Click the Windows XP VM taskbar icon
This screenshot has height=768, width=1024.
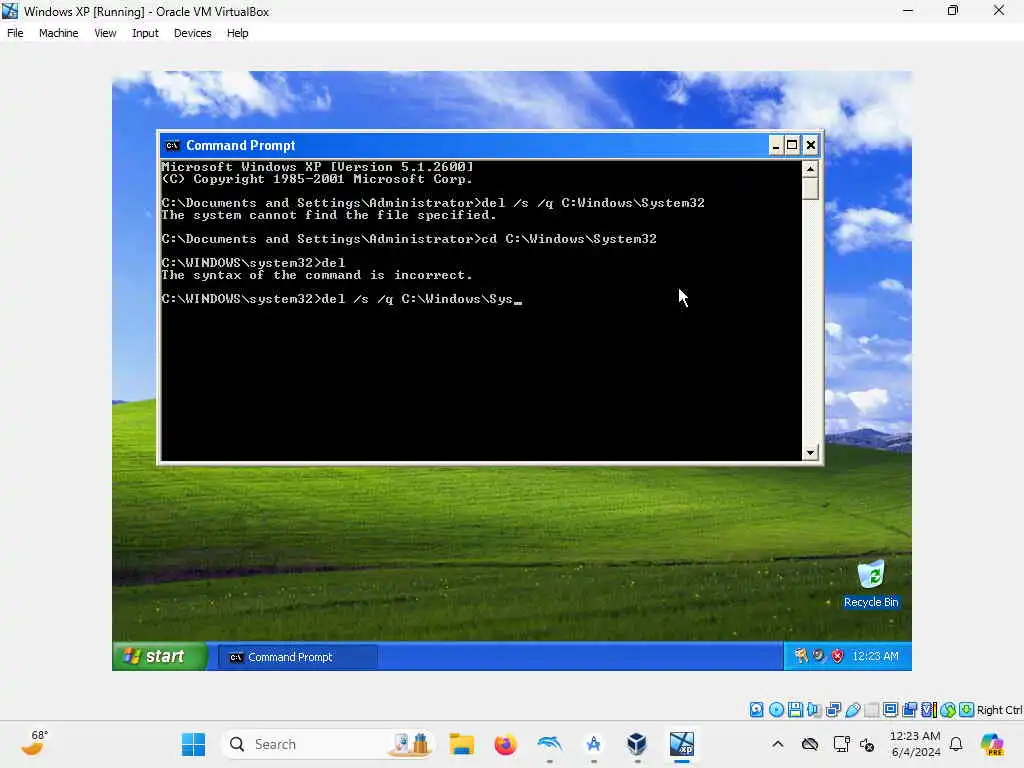(681, 744)
